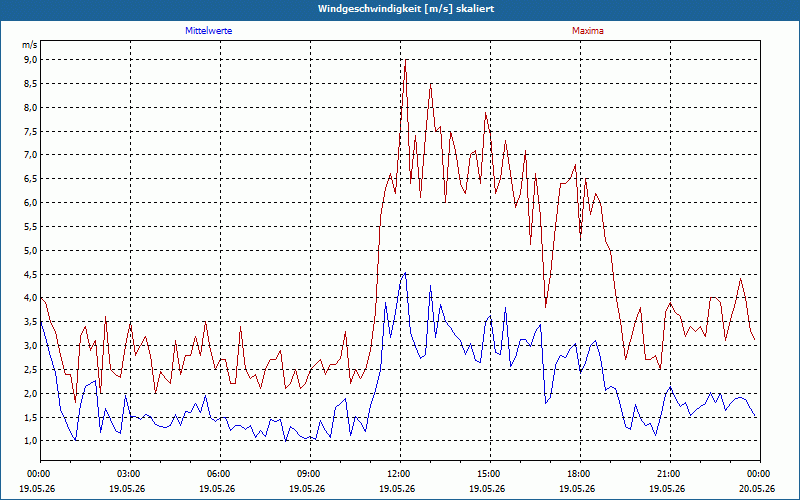Screen dimensions: 800x500
Task: Click the 06:00 time axis label
Action: click(220, 474)
